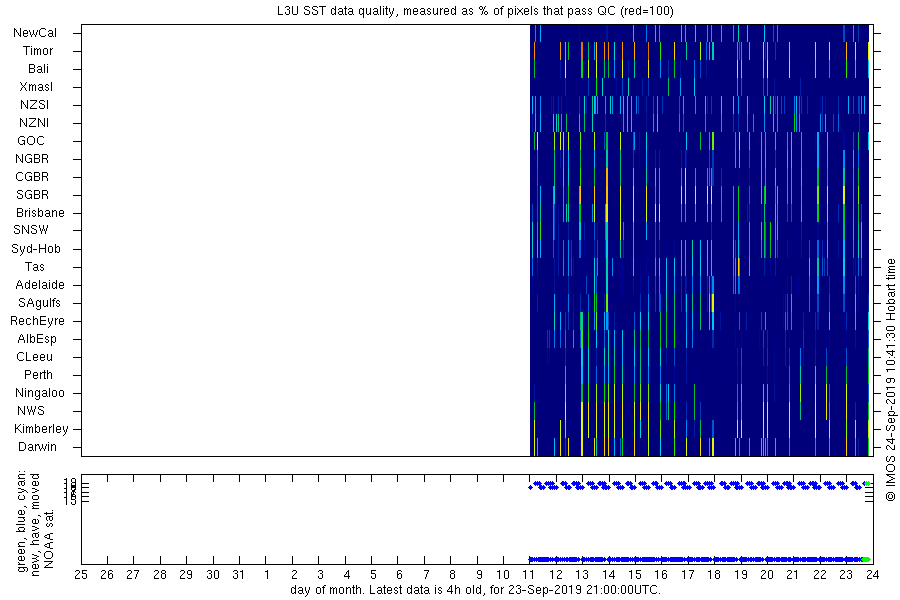Select the SAgulfs row label
The image size is (900, 600).
click(39, 303)
